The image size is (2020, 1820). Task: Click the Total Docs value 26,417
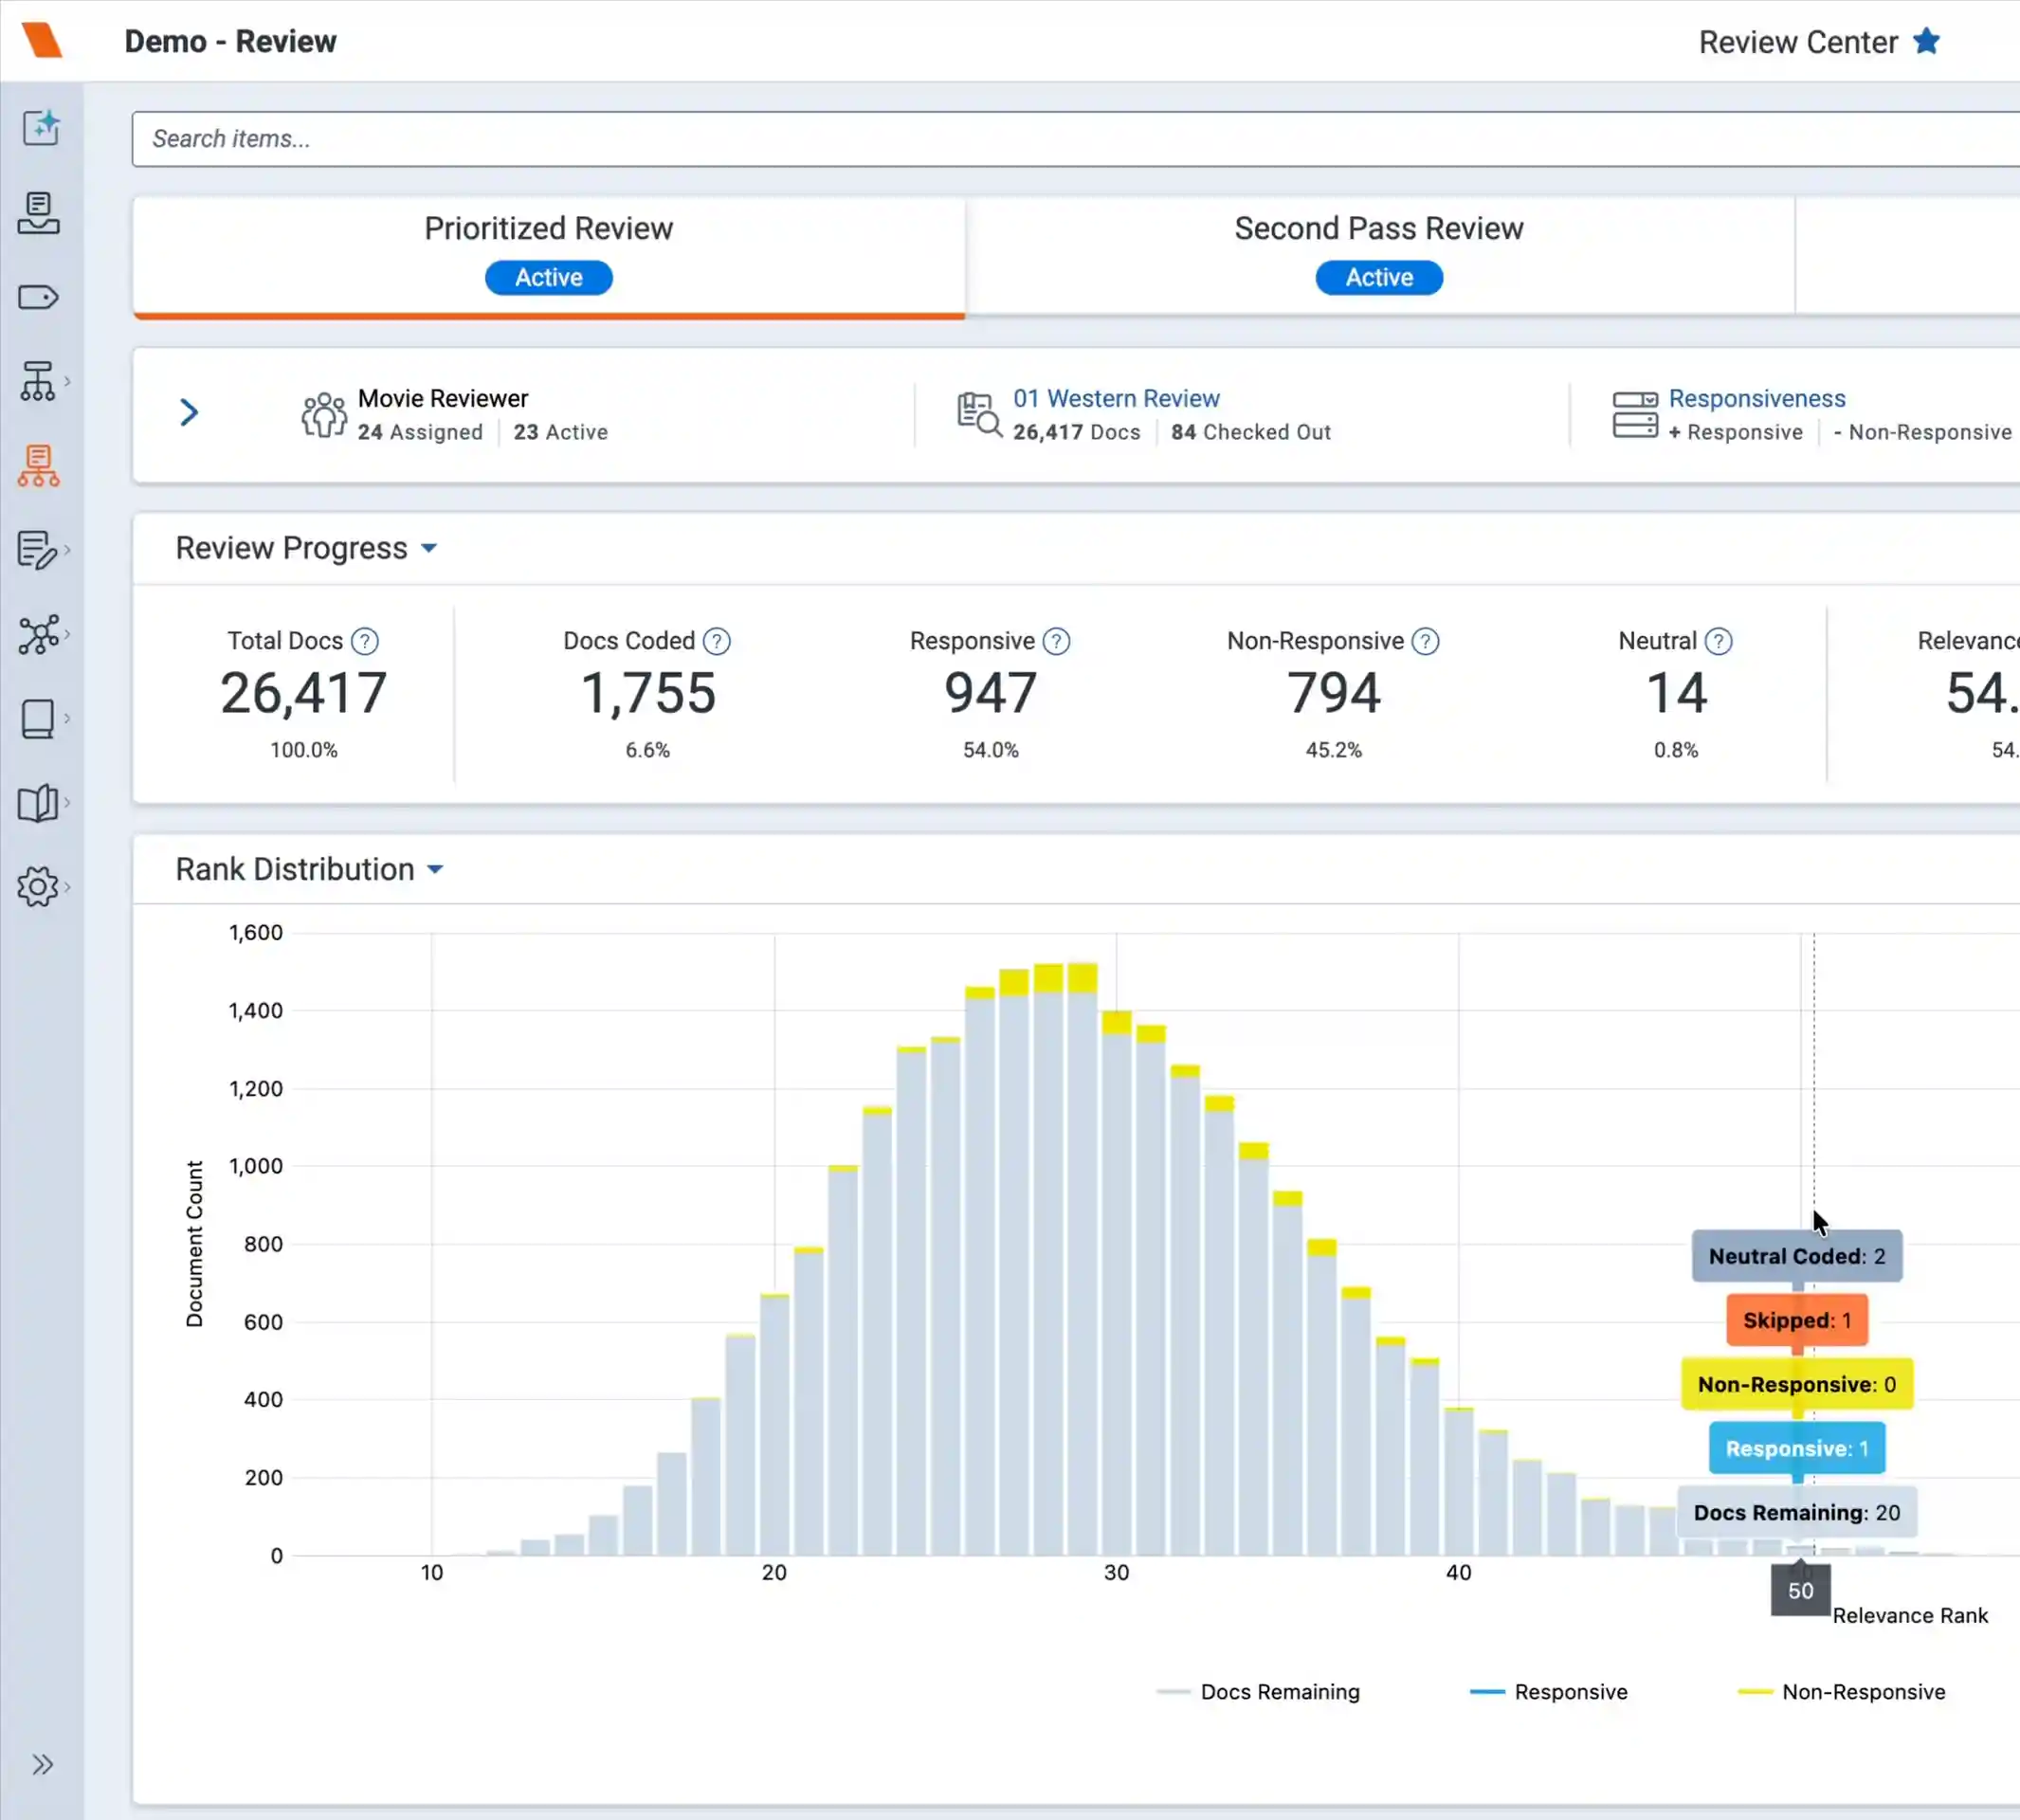[x=304, y=693]
